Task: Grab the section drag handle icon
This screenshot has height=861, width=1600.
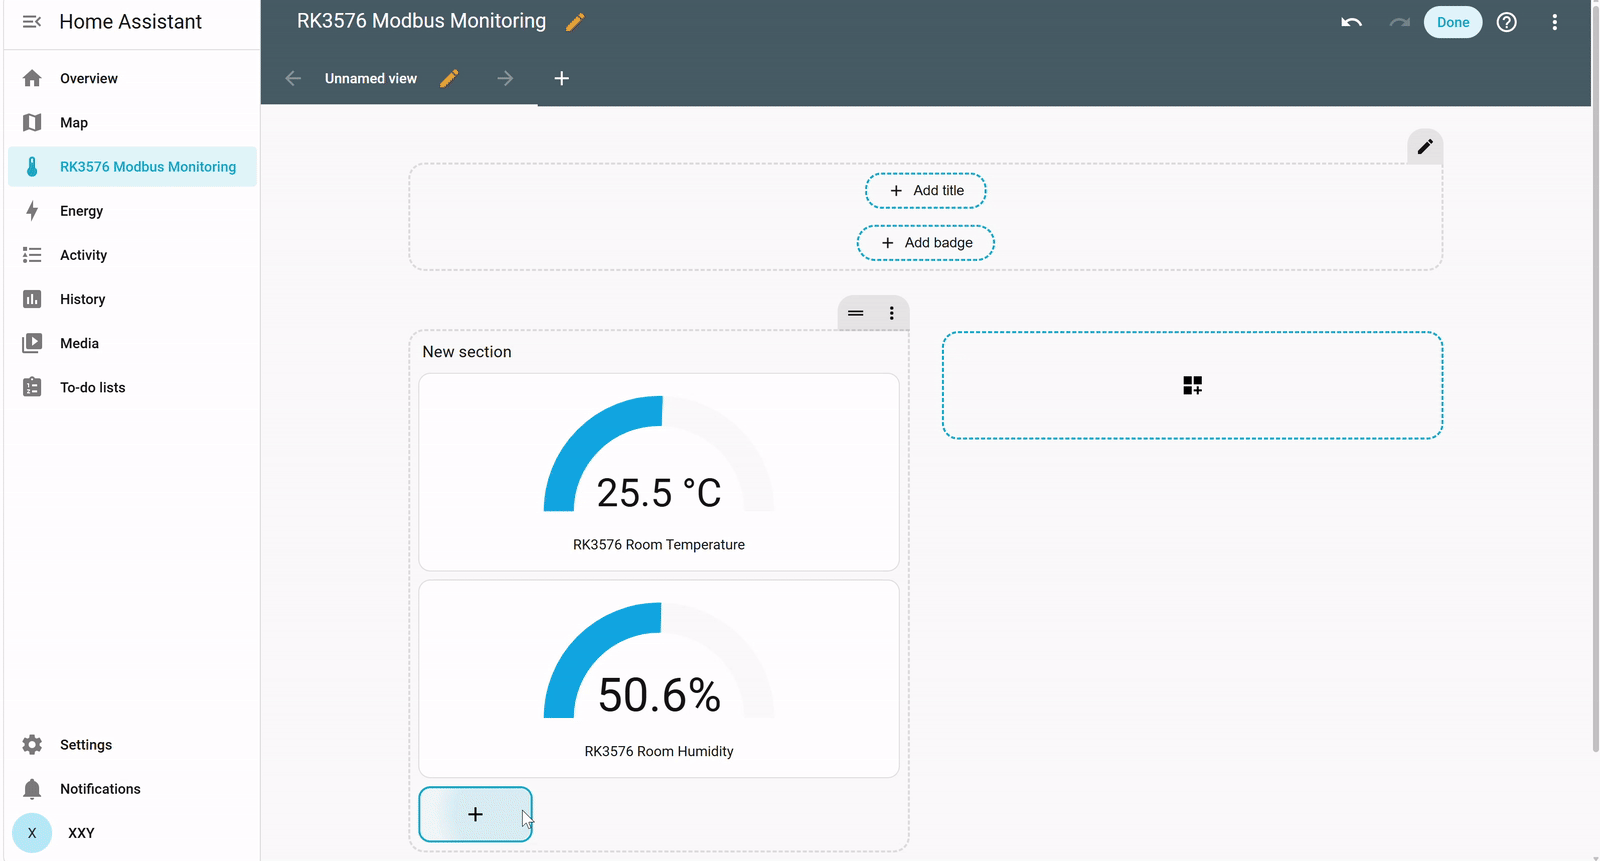Action: [856, 313]
